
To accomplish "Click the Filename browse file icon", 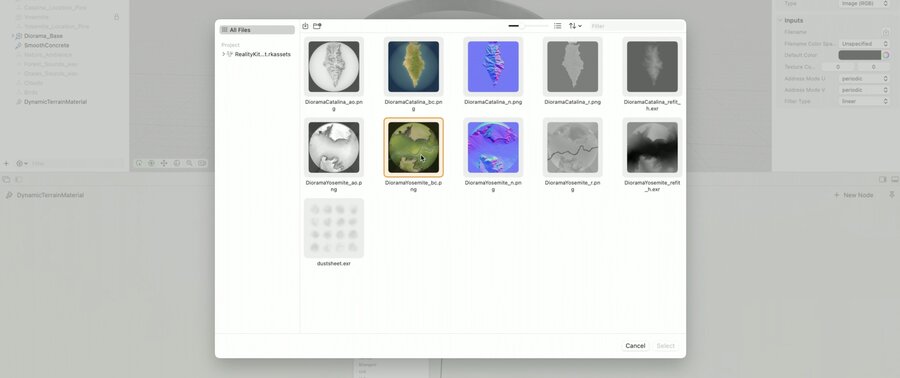I will [x=886, y=32].
